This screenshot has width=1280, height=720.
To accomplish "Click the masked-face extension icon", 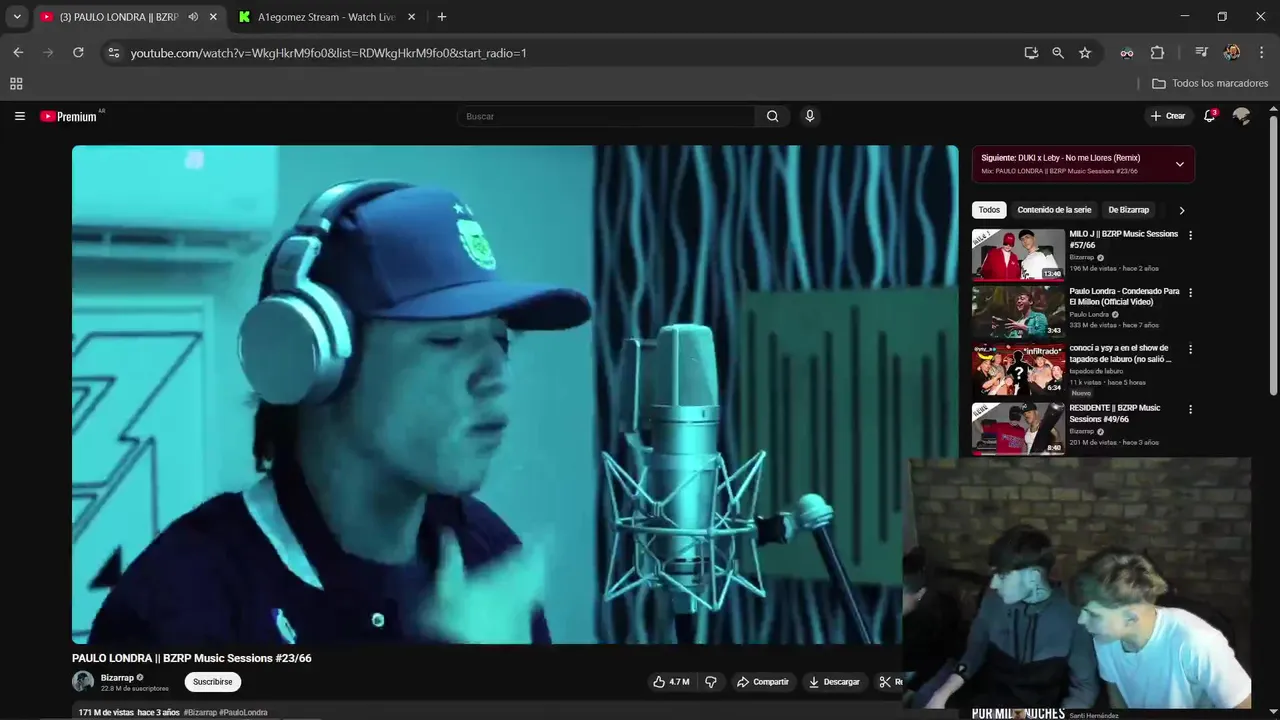I will (1127, 53).
